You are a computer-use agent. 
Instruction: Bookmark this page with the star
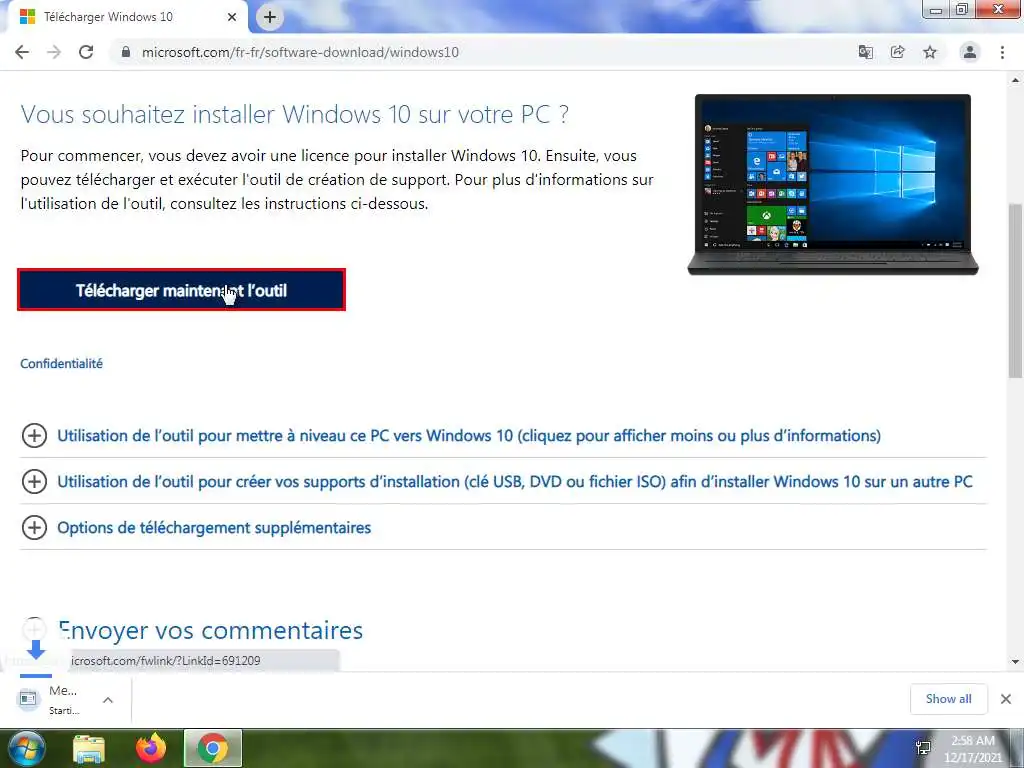(x=930, y=52)
